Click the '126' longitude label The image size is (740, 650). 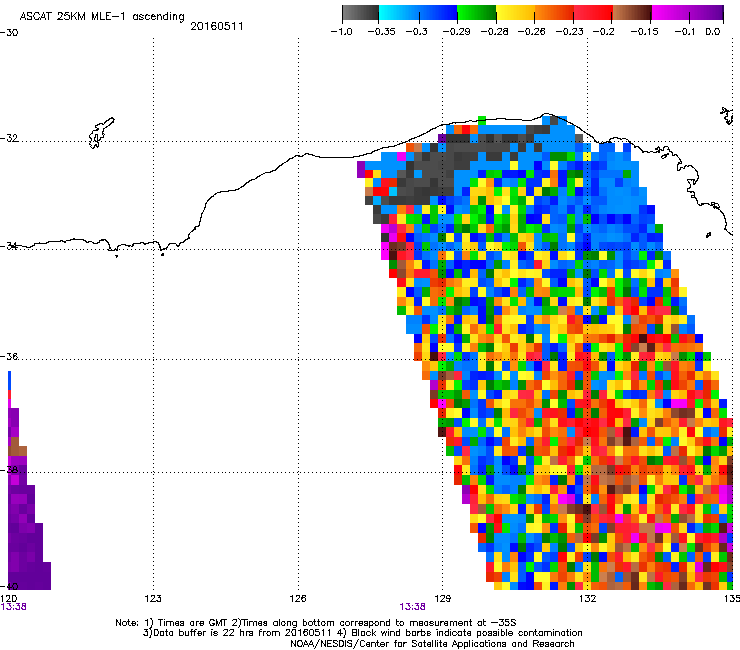(x=298, y=599)
